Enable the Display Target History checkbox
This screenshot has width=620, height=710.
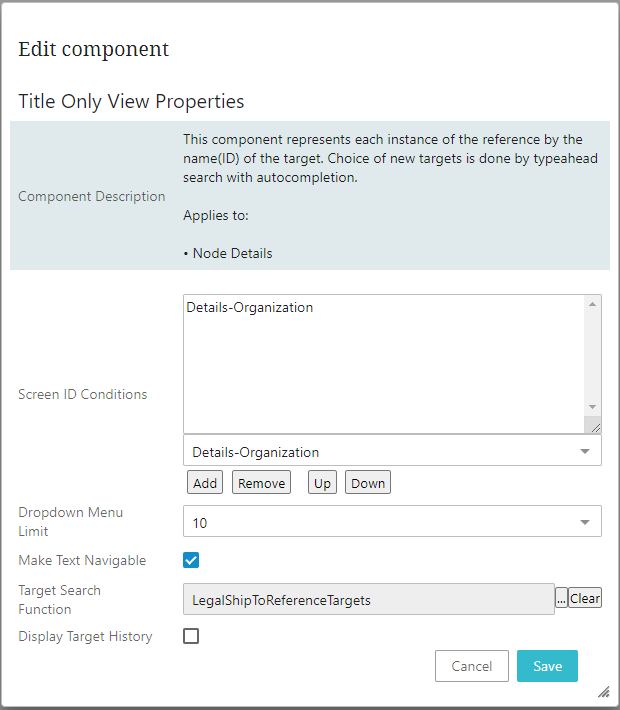[x=191, y=636]
